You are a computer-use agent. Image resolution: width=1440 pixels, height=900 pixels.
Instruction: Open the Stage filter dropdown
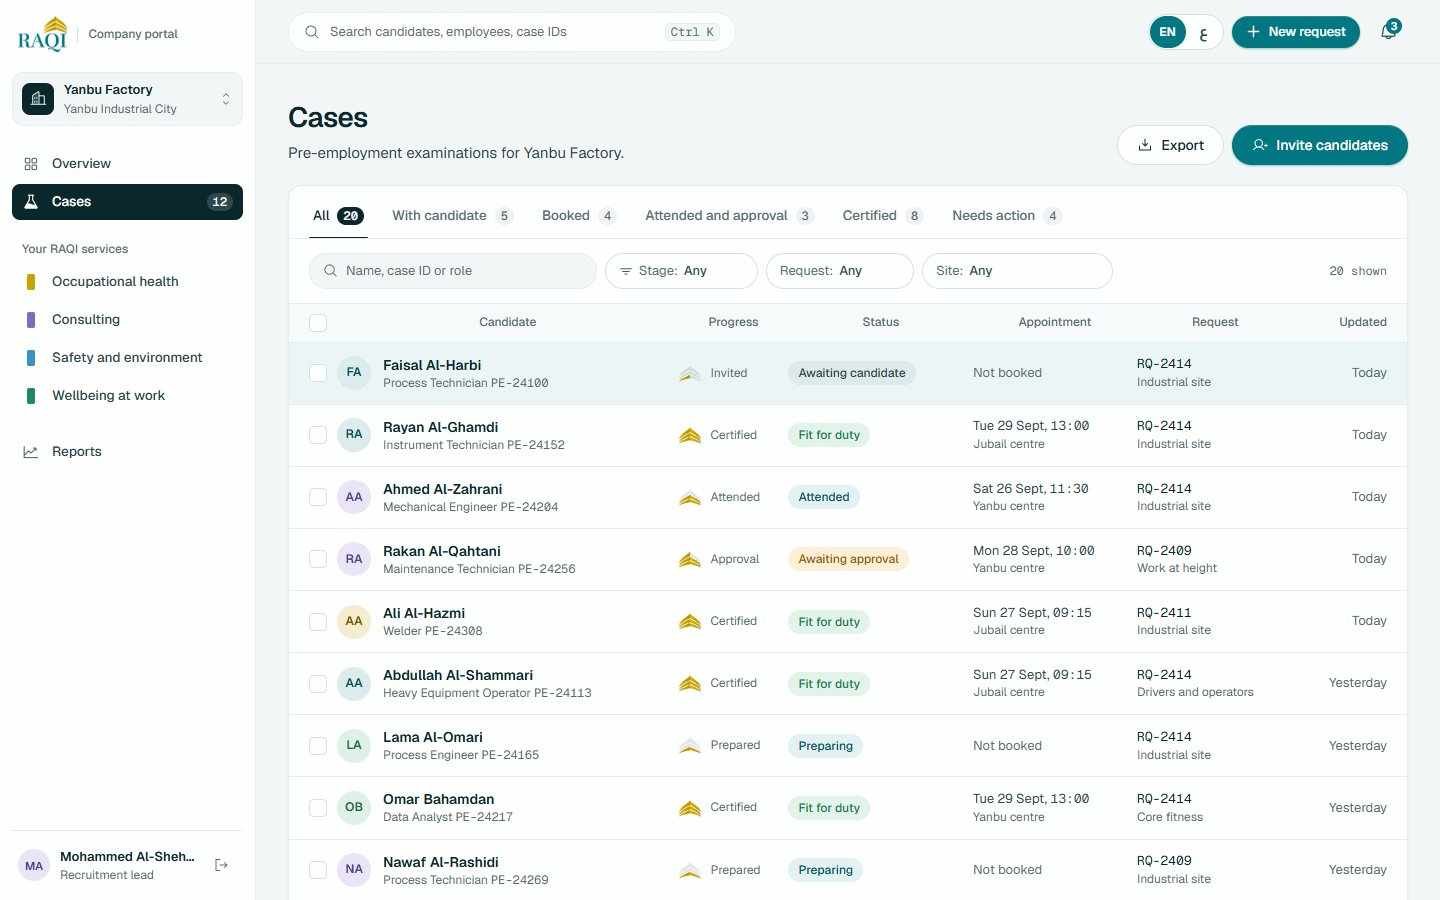pos(681,271)
